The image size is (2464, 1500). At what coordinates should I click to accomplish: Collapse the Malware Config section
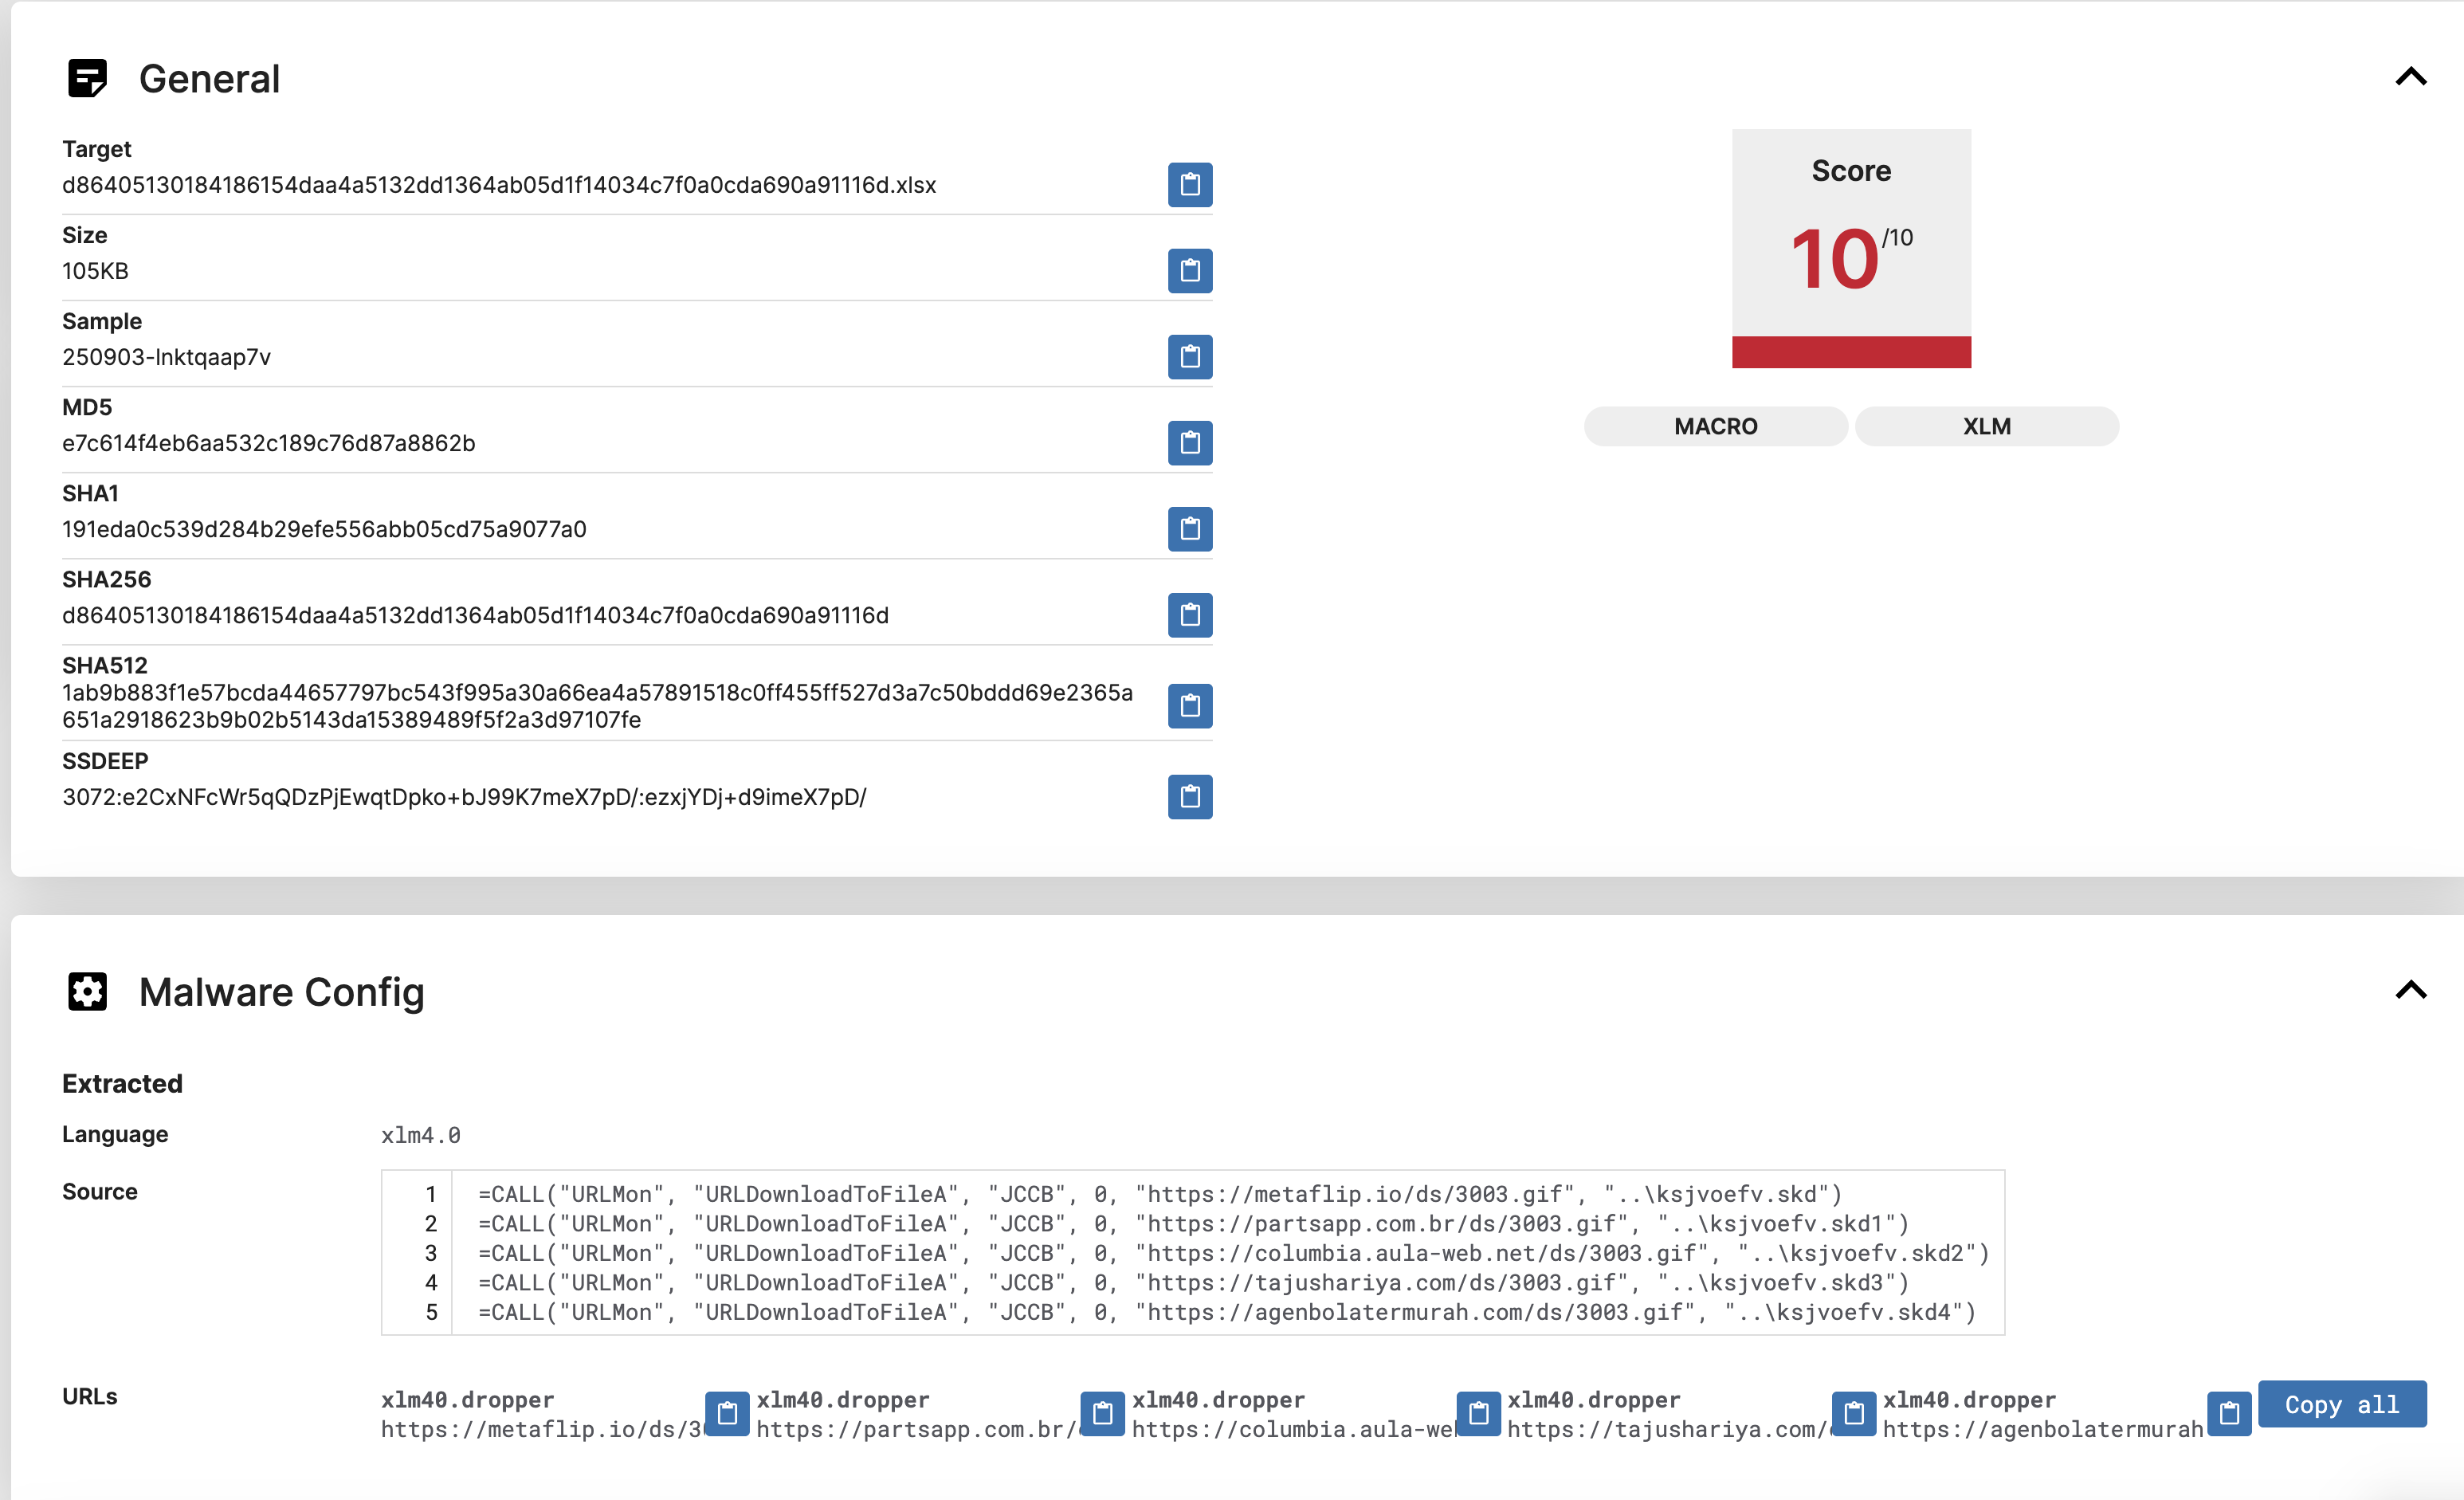tap(2410, 990)
